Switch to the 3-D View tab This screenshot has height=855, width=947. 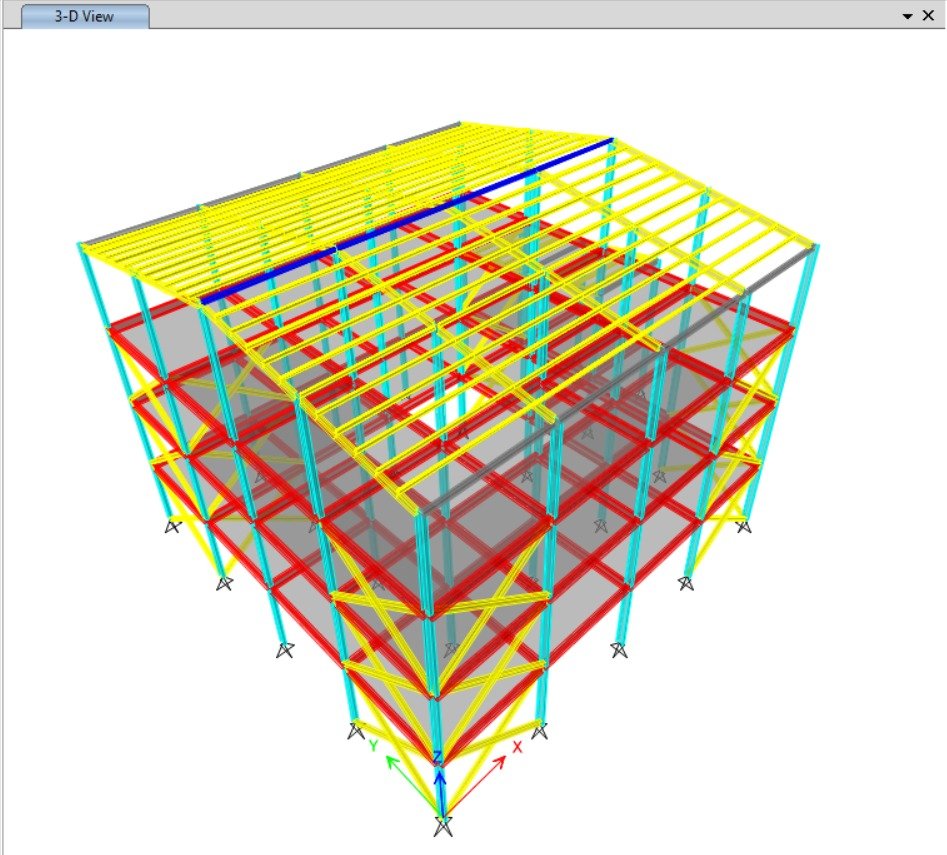point(85,17)
